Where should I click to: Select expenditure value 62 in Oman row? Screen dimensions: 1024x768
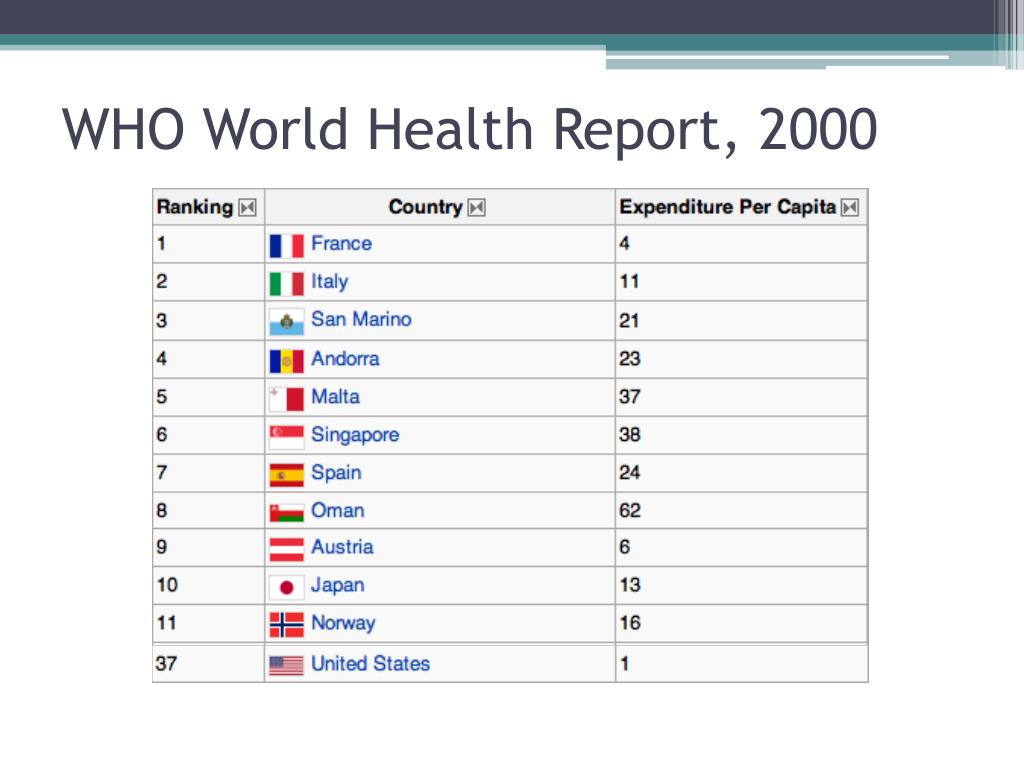[x=630, y=510]
